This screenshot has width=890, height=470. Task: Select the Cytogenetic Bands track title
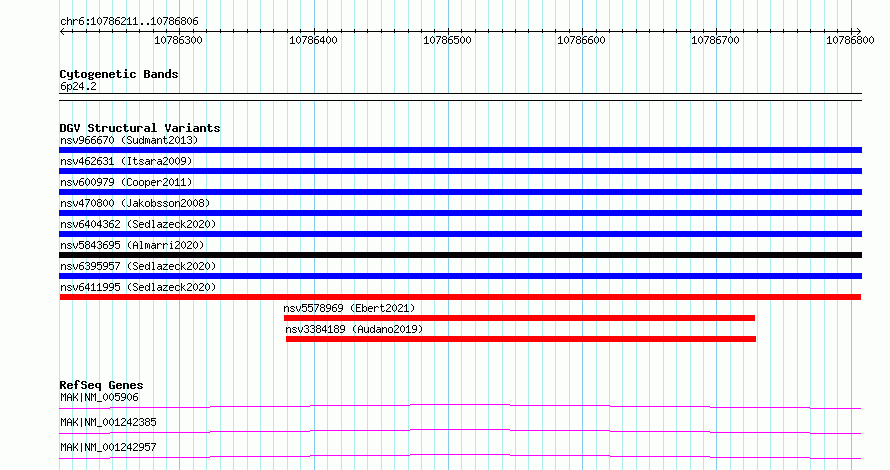[119, 74]
